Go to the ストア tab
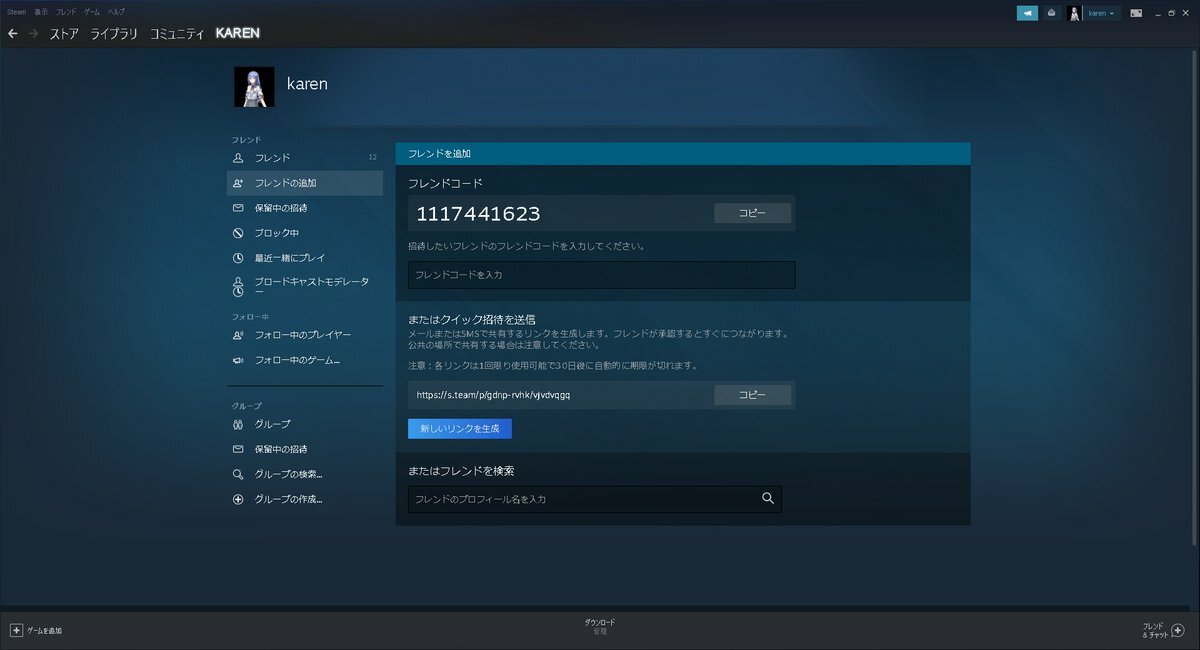 (x=64, y=33)
